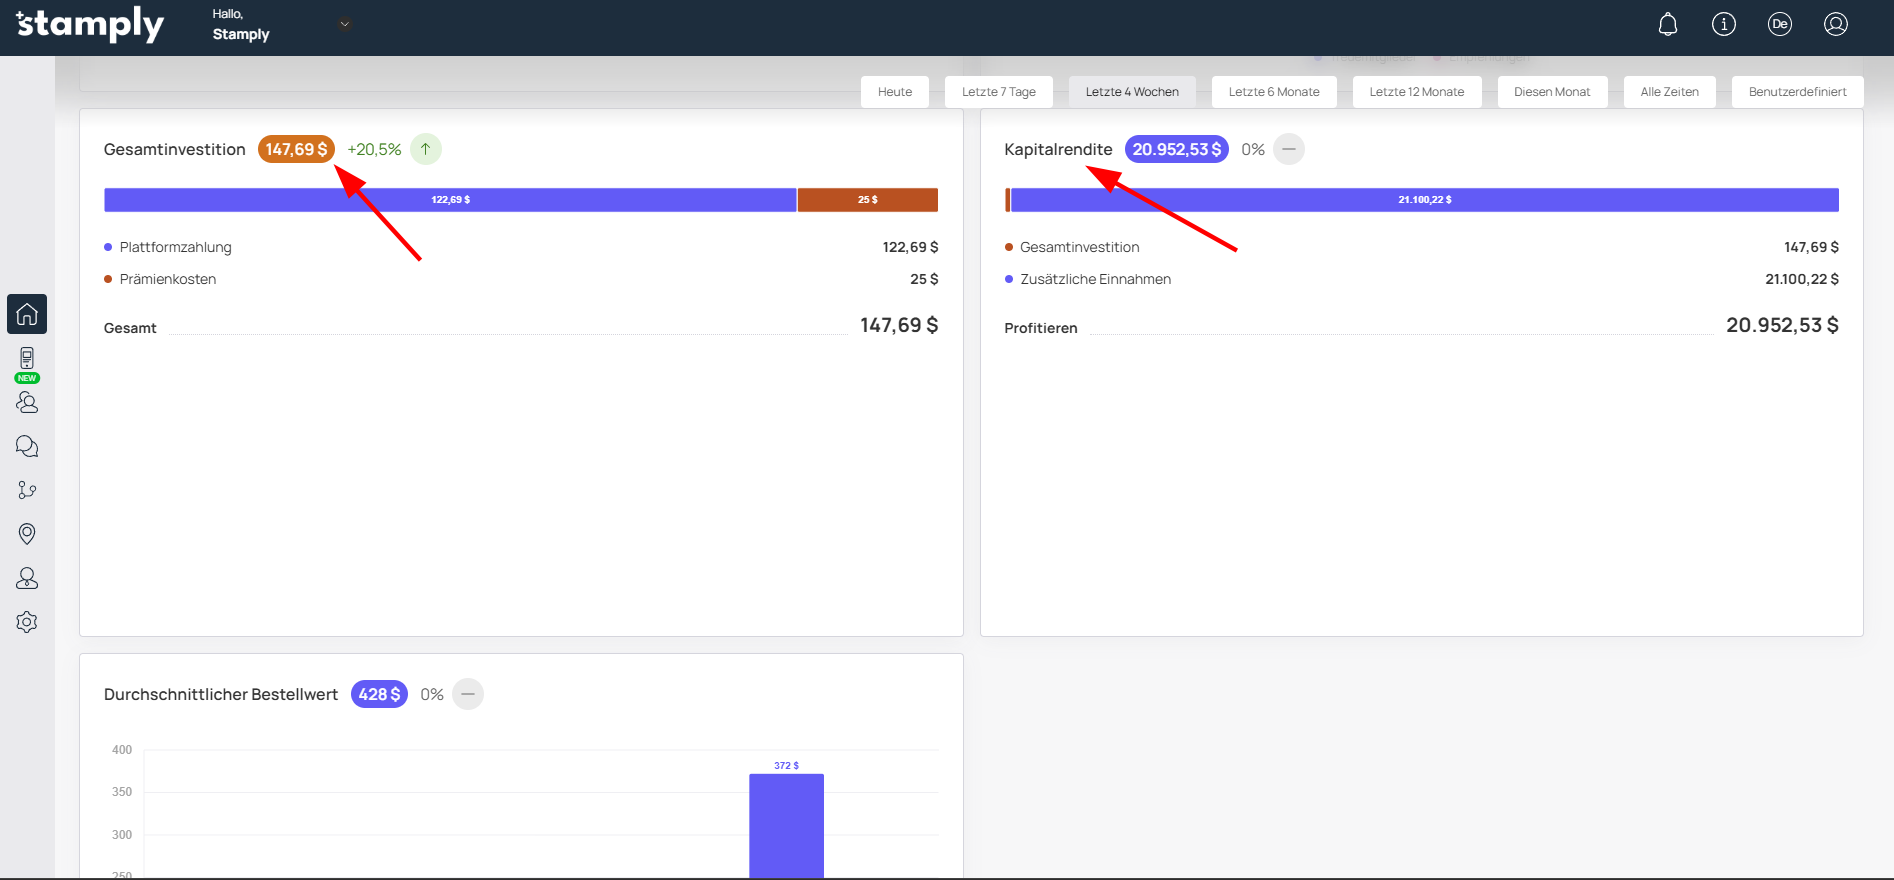Open the customers group icon in sidebar

[x=27, y=403]
